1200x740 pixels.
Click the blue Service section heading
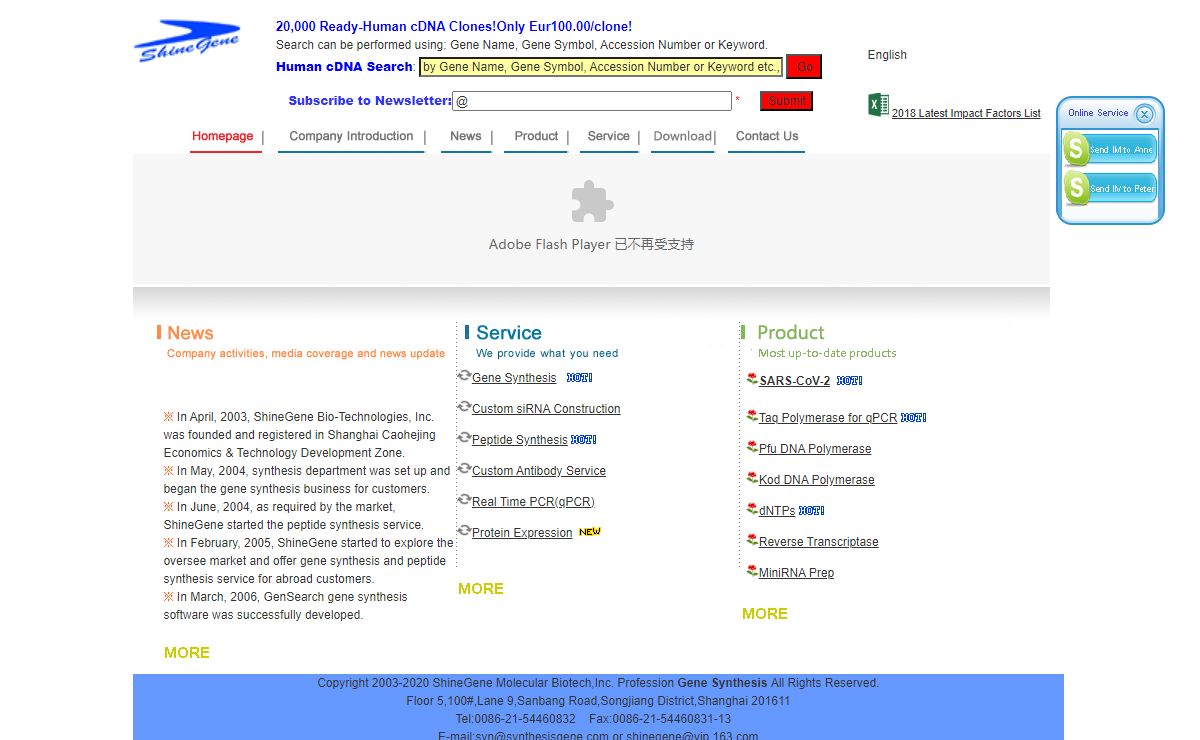pos(509,333)
